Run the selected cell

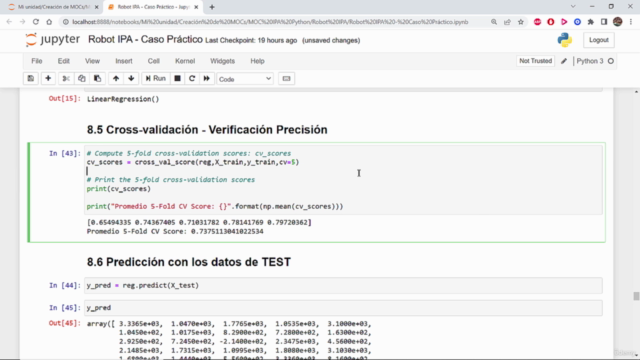point(156,78)
